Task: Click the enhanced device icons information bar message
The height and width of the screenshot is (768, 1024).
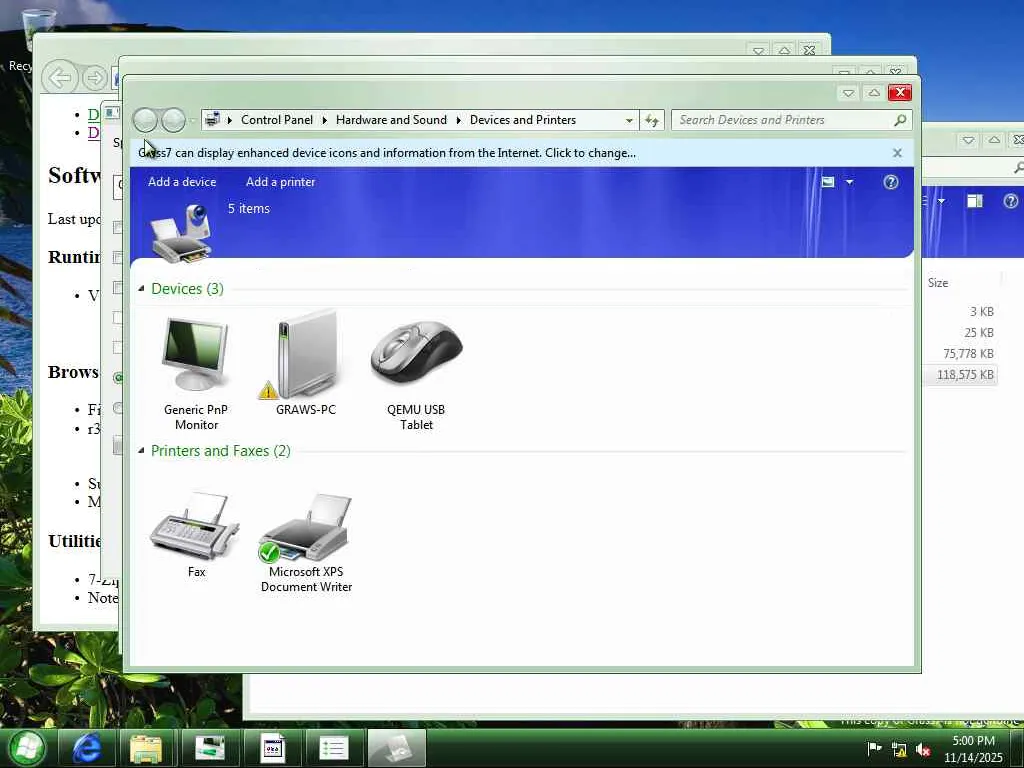Action: point(387,153)
